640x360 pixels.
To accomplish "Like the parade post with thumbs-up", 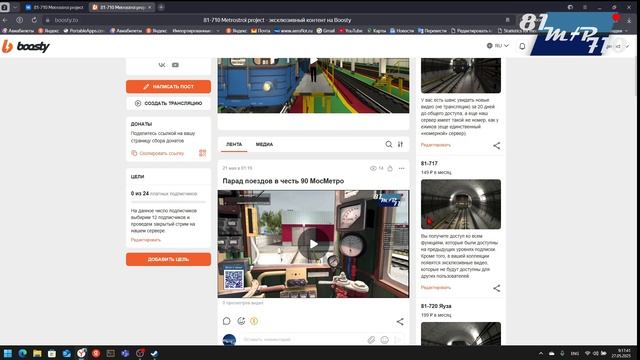I will tap(390, 168).
